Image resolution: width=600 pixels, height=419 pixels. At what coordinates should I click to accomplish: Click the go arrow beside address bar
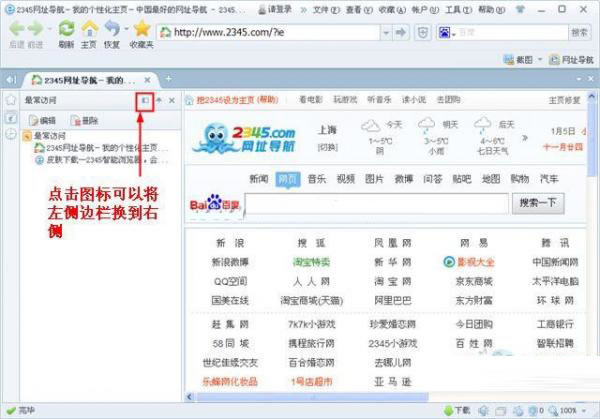tap(401, 33)
